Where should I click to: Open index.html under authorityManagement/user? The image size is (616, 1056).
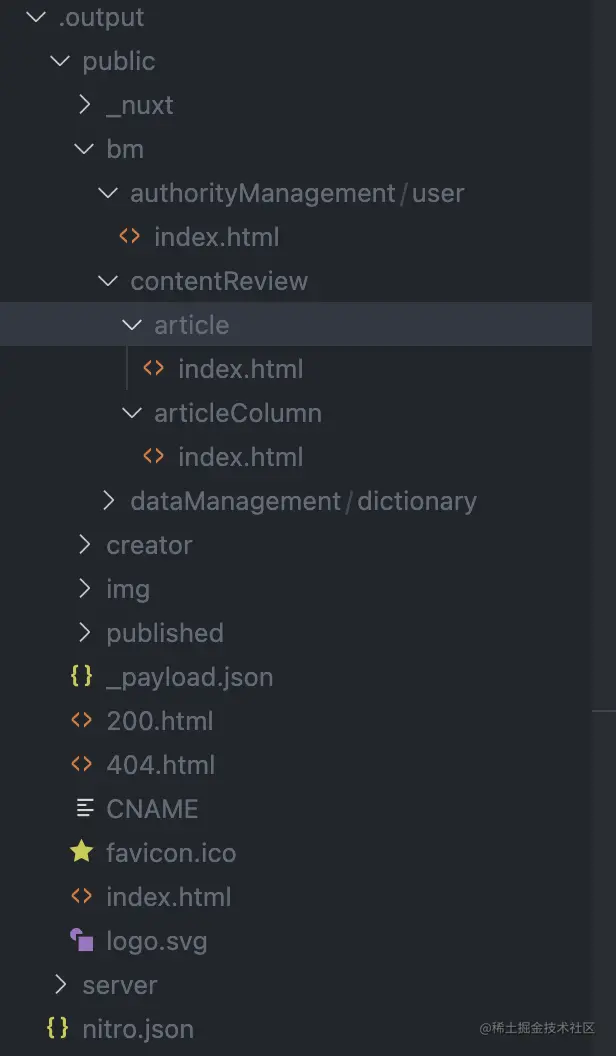click(x=216, y=236)
